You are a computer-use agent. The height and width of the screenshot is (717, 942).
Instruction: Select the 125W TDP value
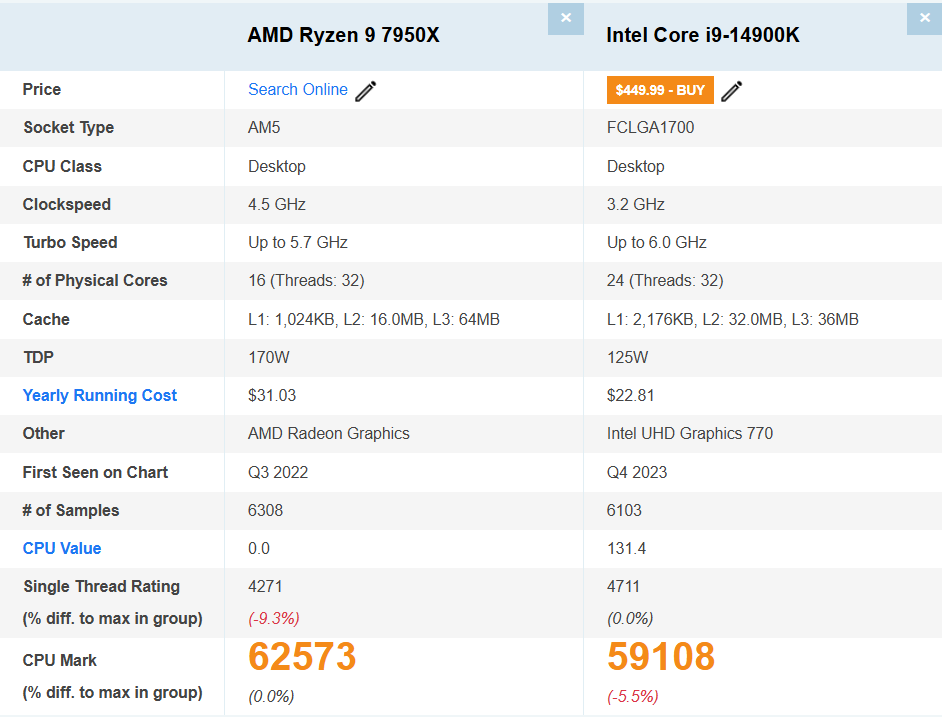pos(628,358)
